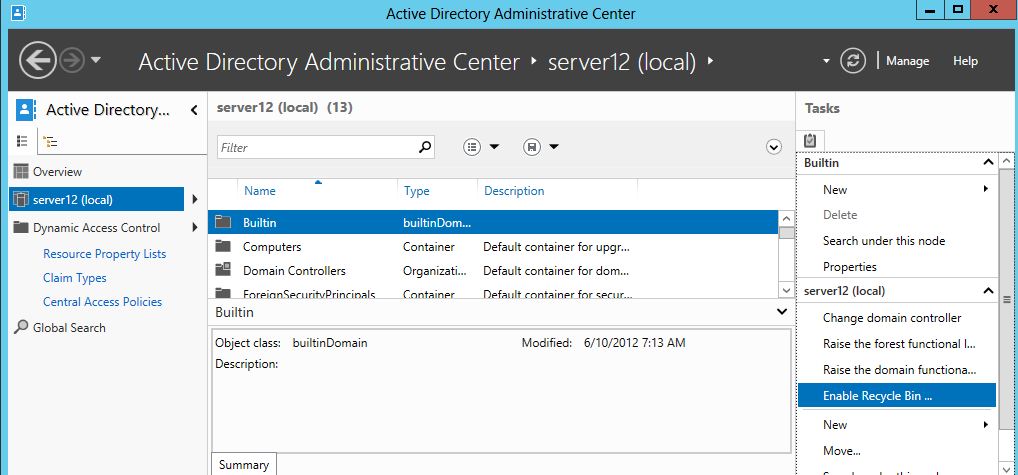Select the Summary tab
1018x475 pixels.
coord(243,464)
